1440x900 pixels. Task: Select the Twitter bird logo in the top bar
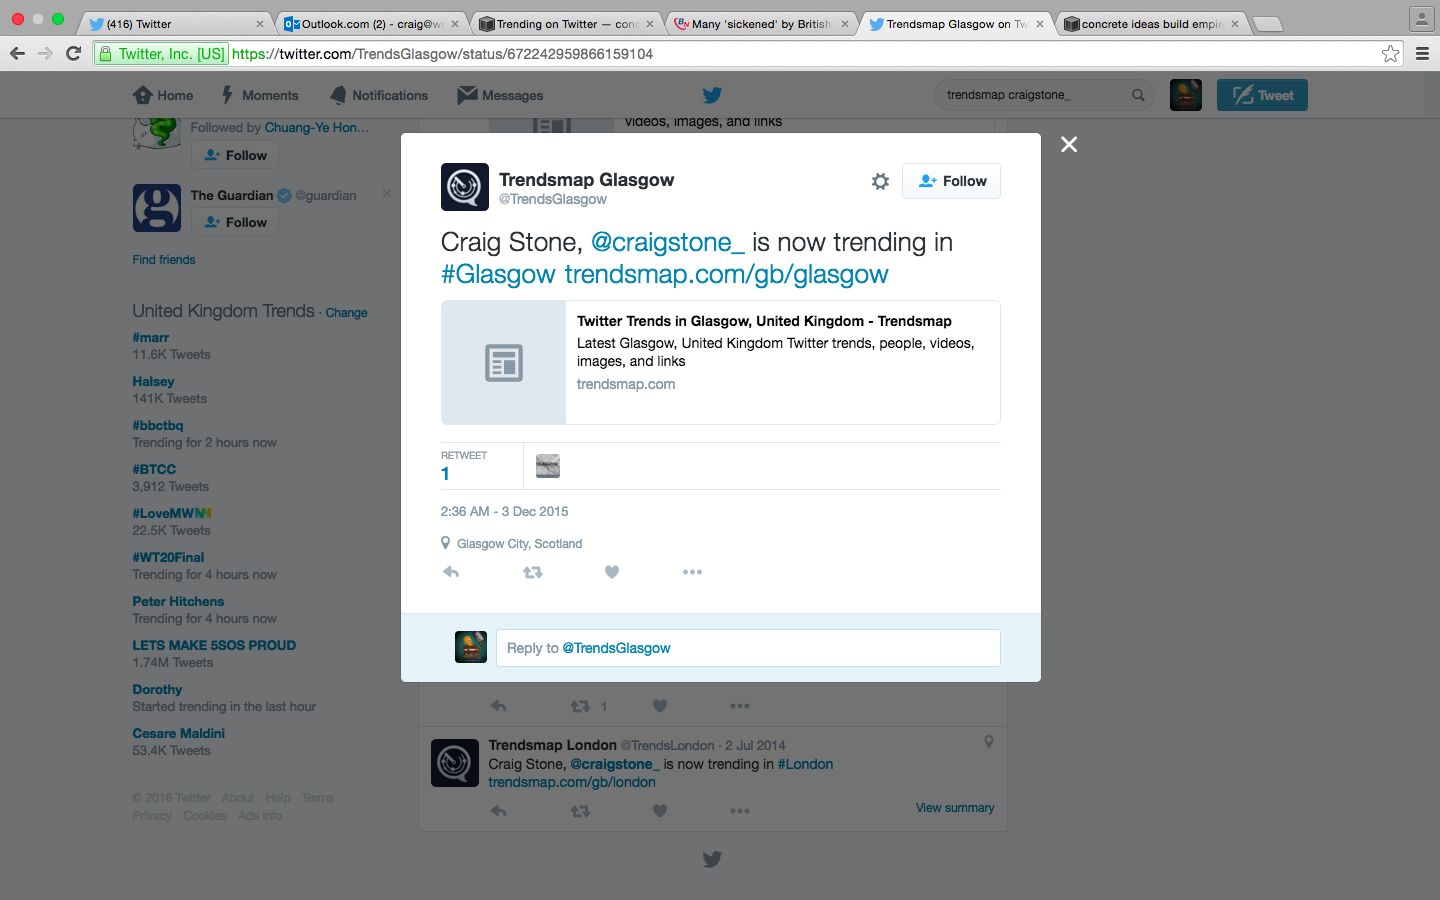click(712, 95)
